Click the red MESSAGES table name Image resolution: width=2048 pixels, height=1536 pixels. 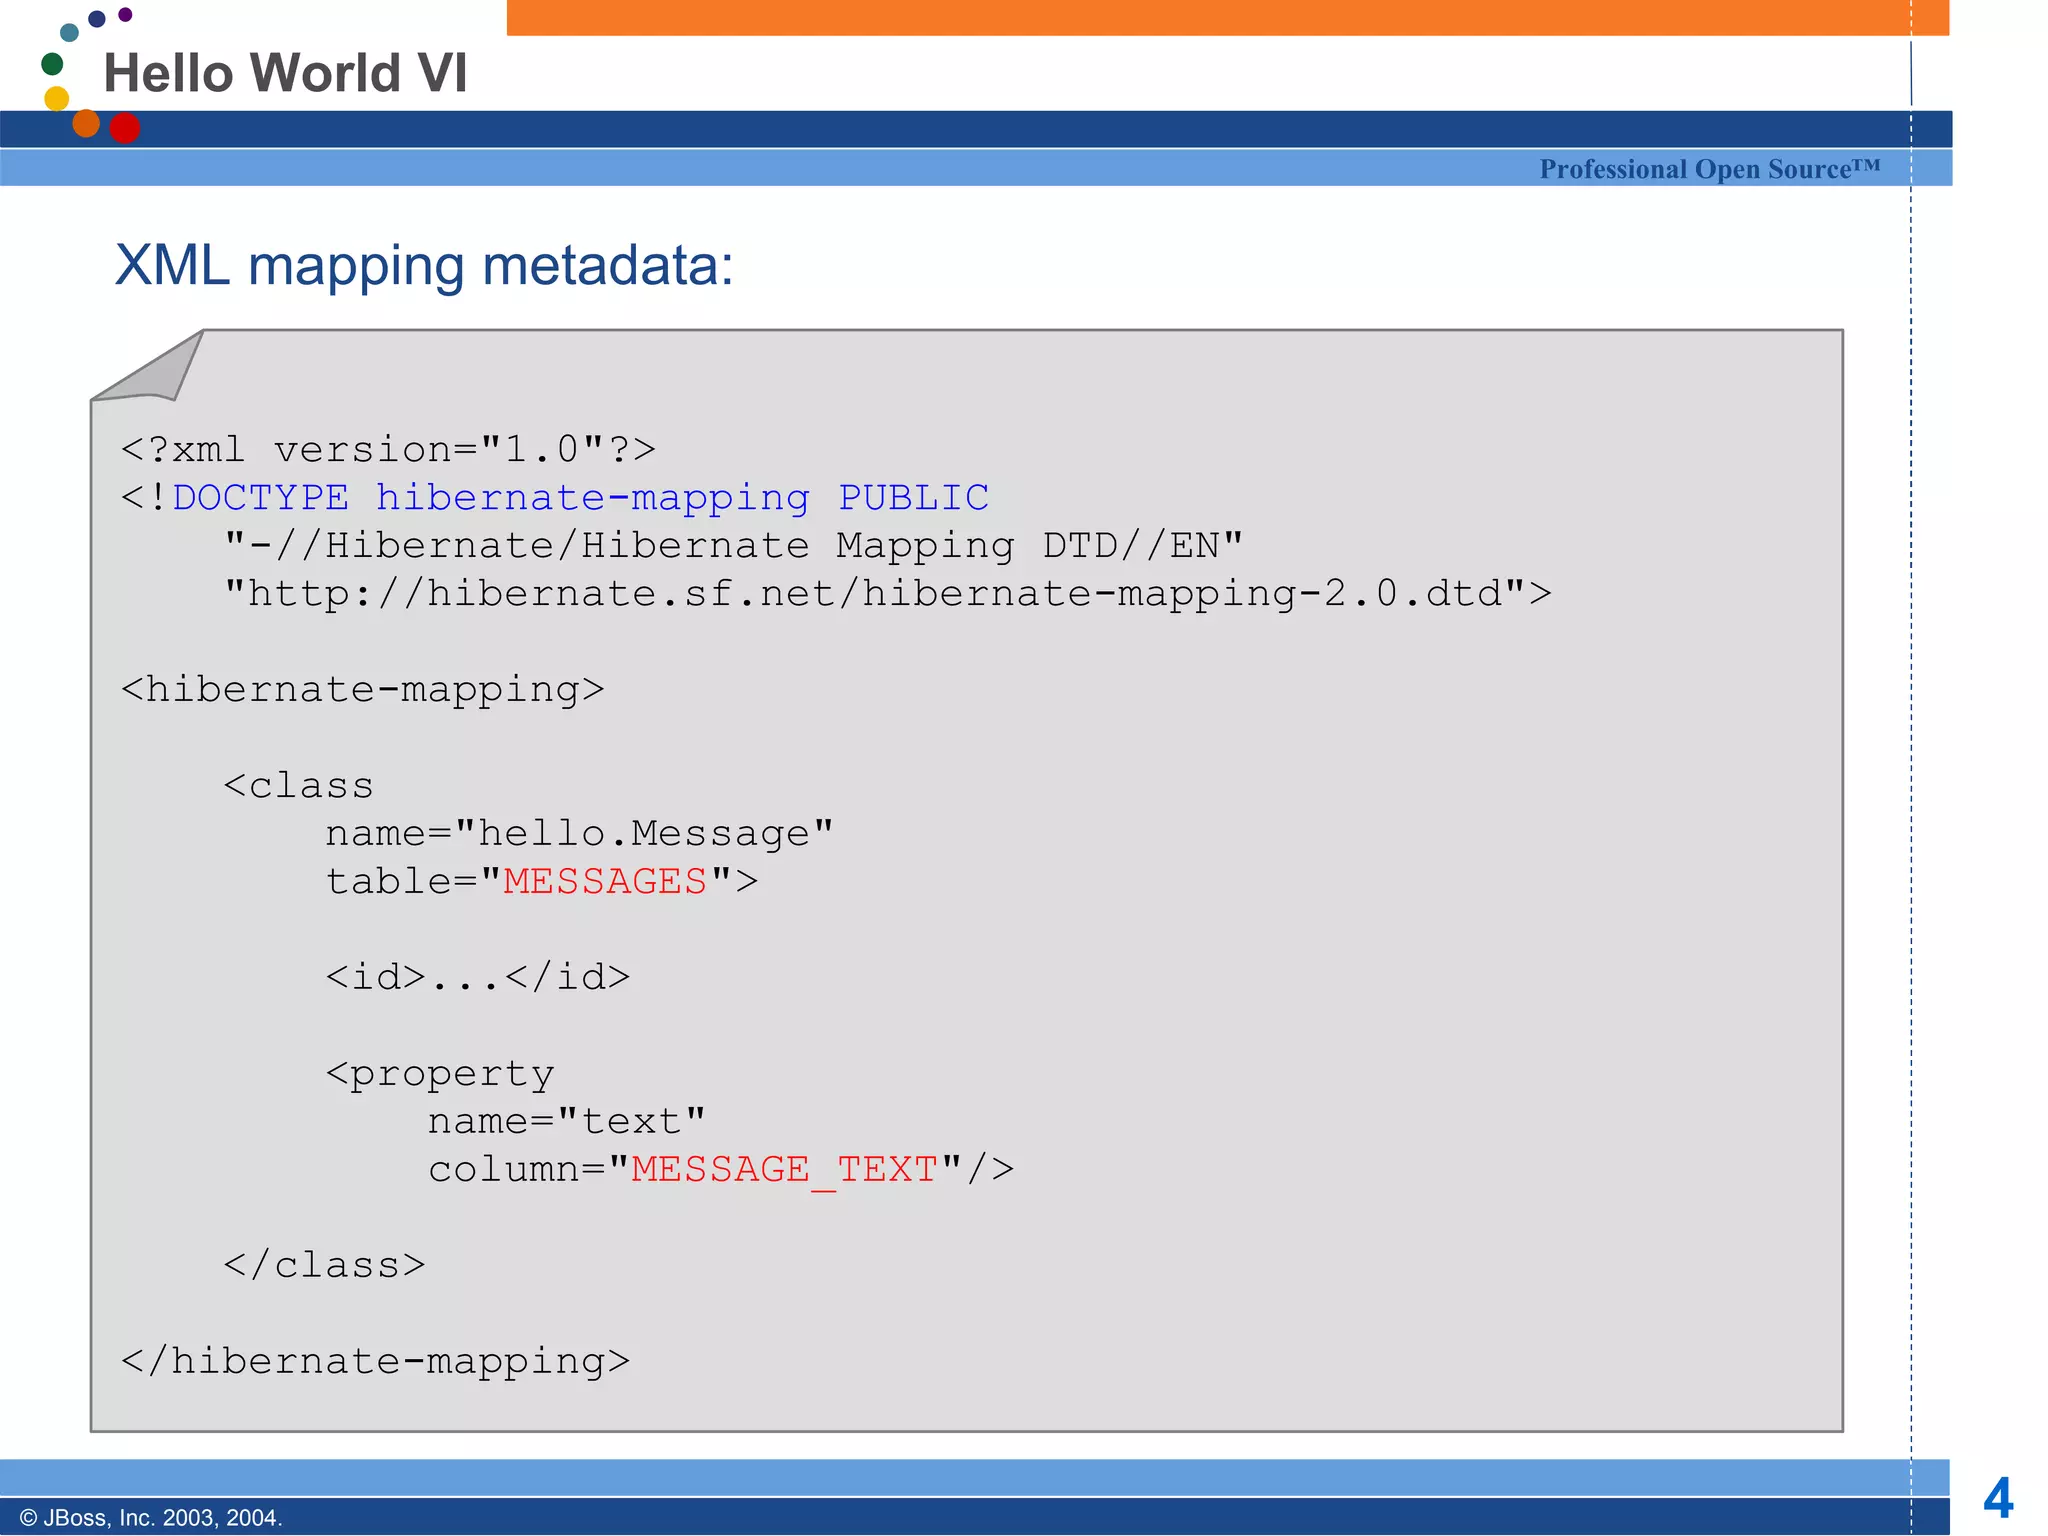tap(605, 881)
